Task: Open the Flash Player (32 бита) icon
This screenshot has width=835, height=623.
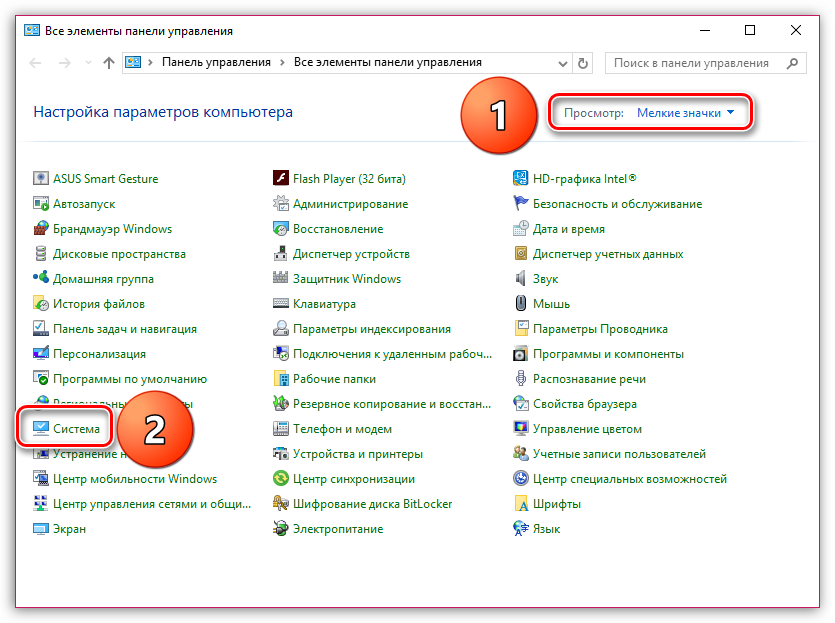Action: 281,179
